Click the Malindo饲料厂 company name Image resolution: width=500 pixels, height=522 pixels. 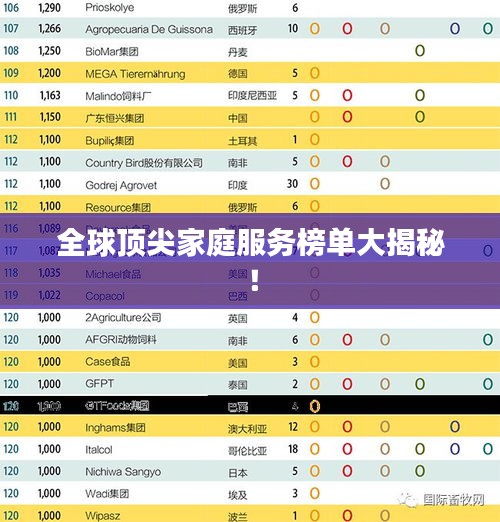(x=118, y=96)
